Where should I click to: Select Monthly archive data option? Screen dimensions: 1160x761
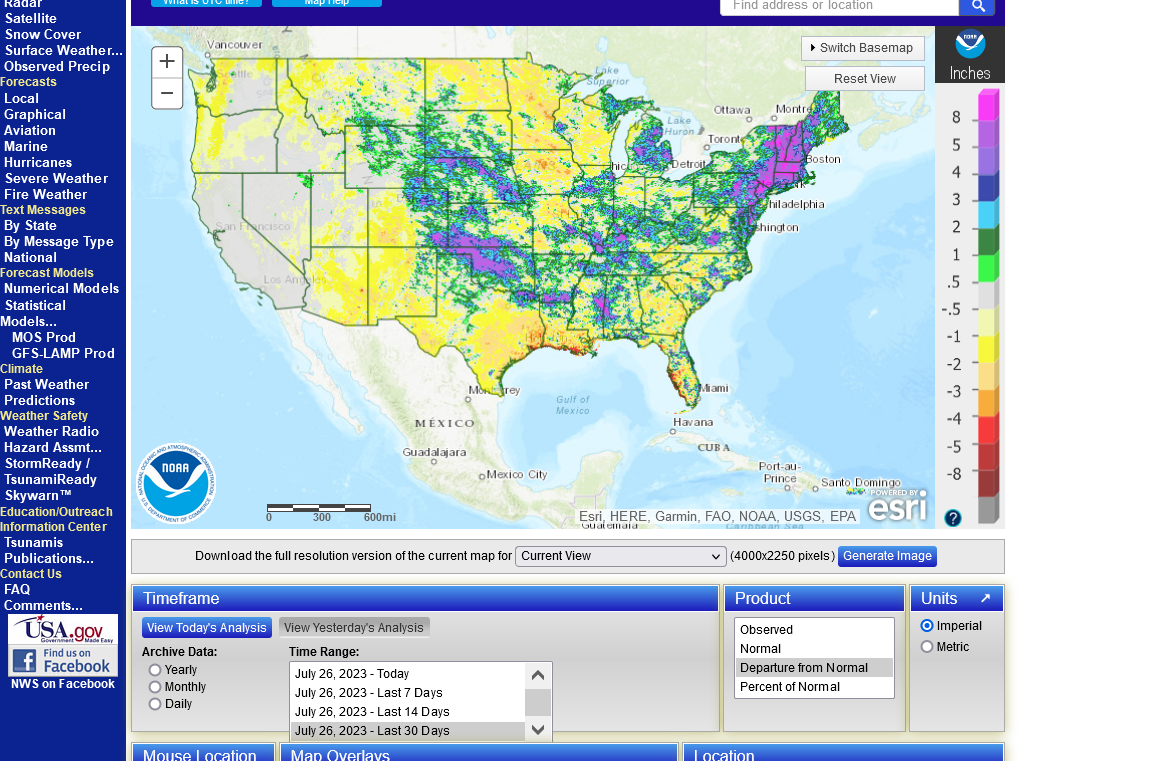155,687
